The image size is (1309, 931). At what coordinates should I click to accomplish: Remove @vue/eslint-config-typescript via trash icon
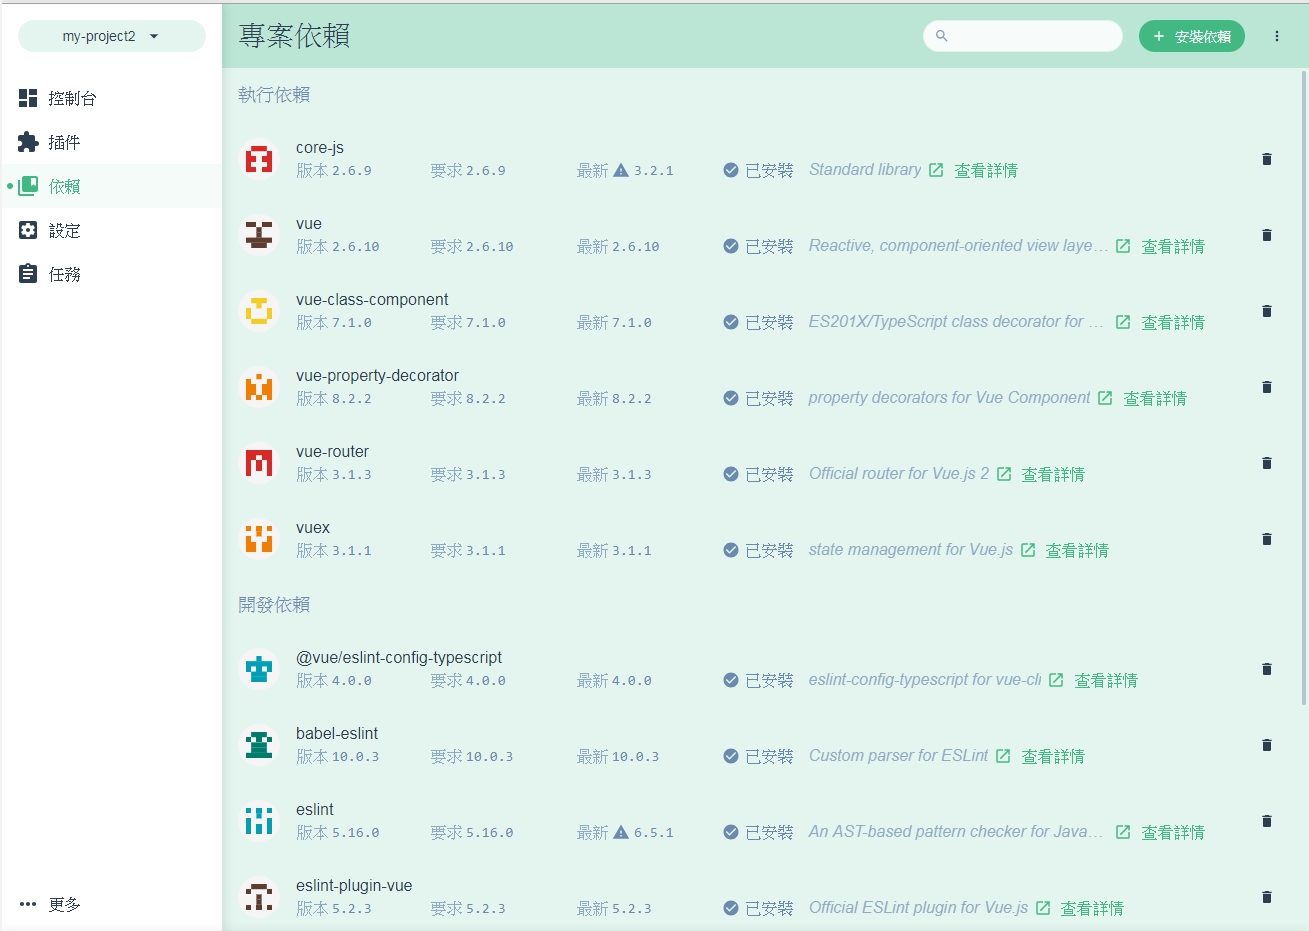pyautogui.click(x=1267, y=669)
